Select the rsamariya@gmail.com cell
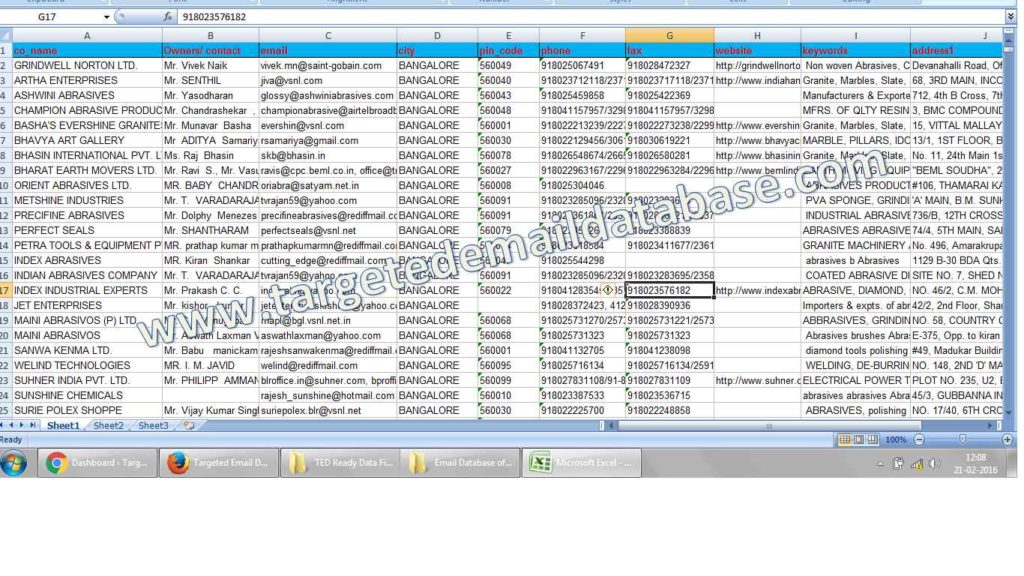This screenshot has height=576, width=1024. tap(328, 140)
